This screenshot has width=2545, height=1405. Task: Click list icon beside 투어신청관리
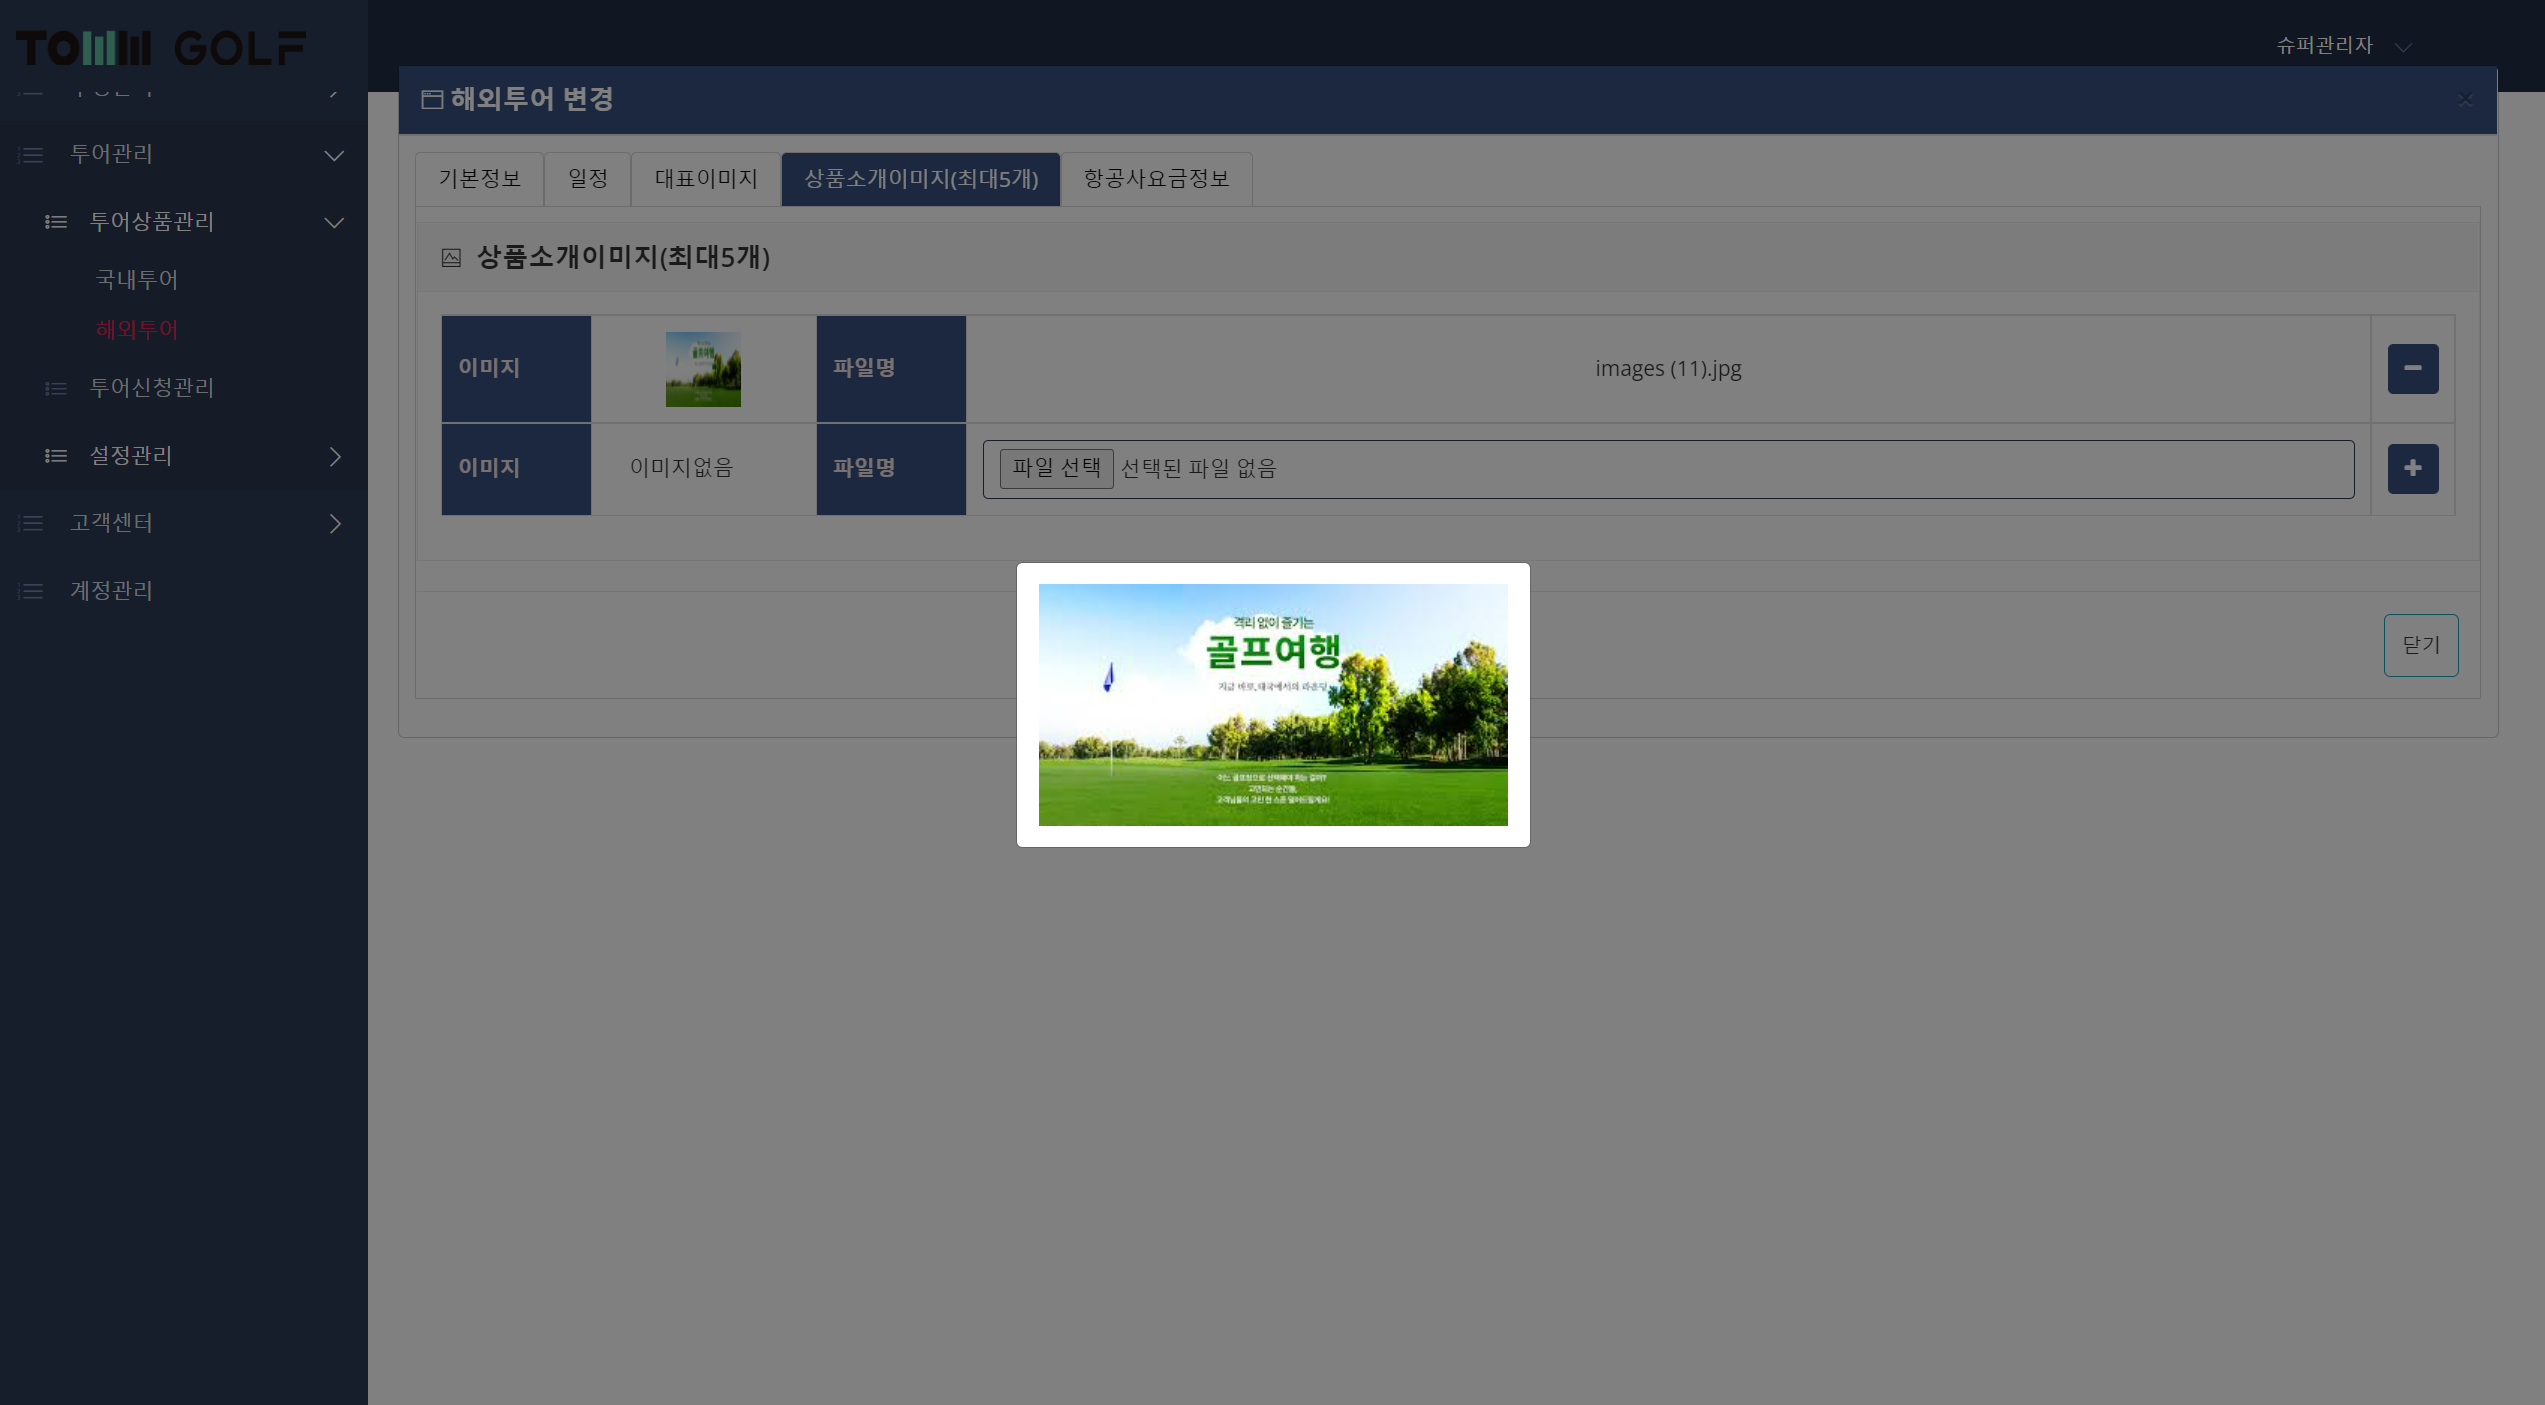(56, 388)
